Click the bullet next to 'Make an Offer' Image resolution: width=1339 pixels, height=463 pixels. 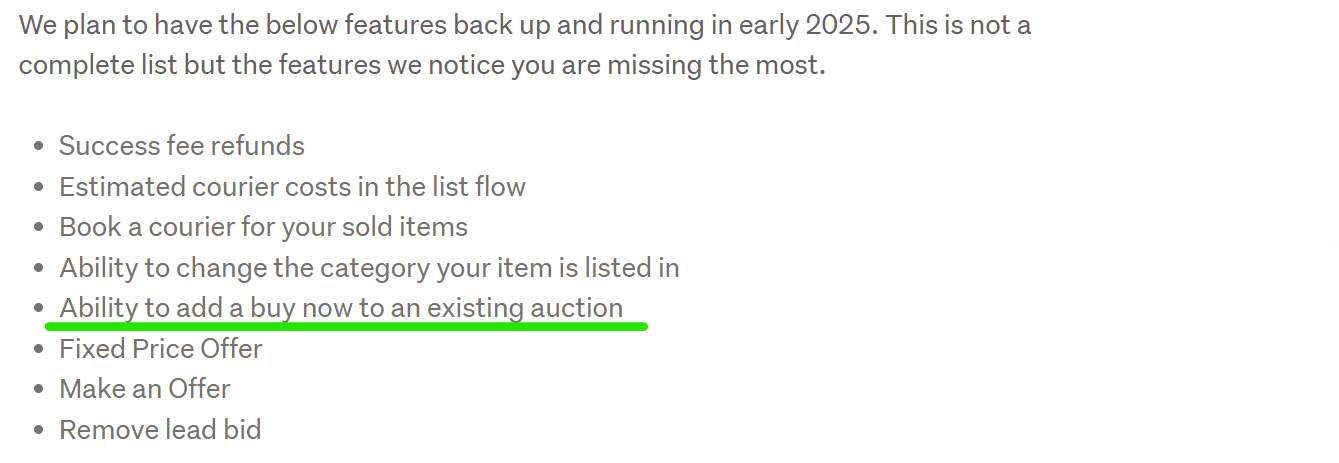tap(39, 390)
